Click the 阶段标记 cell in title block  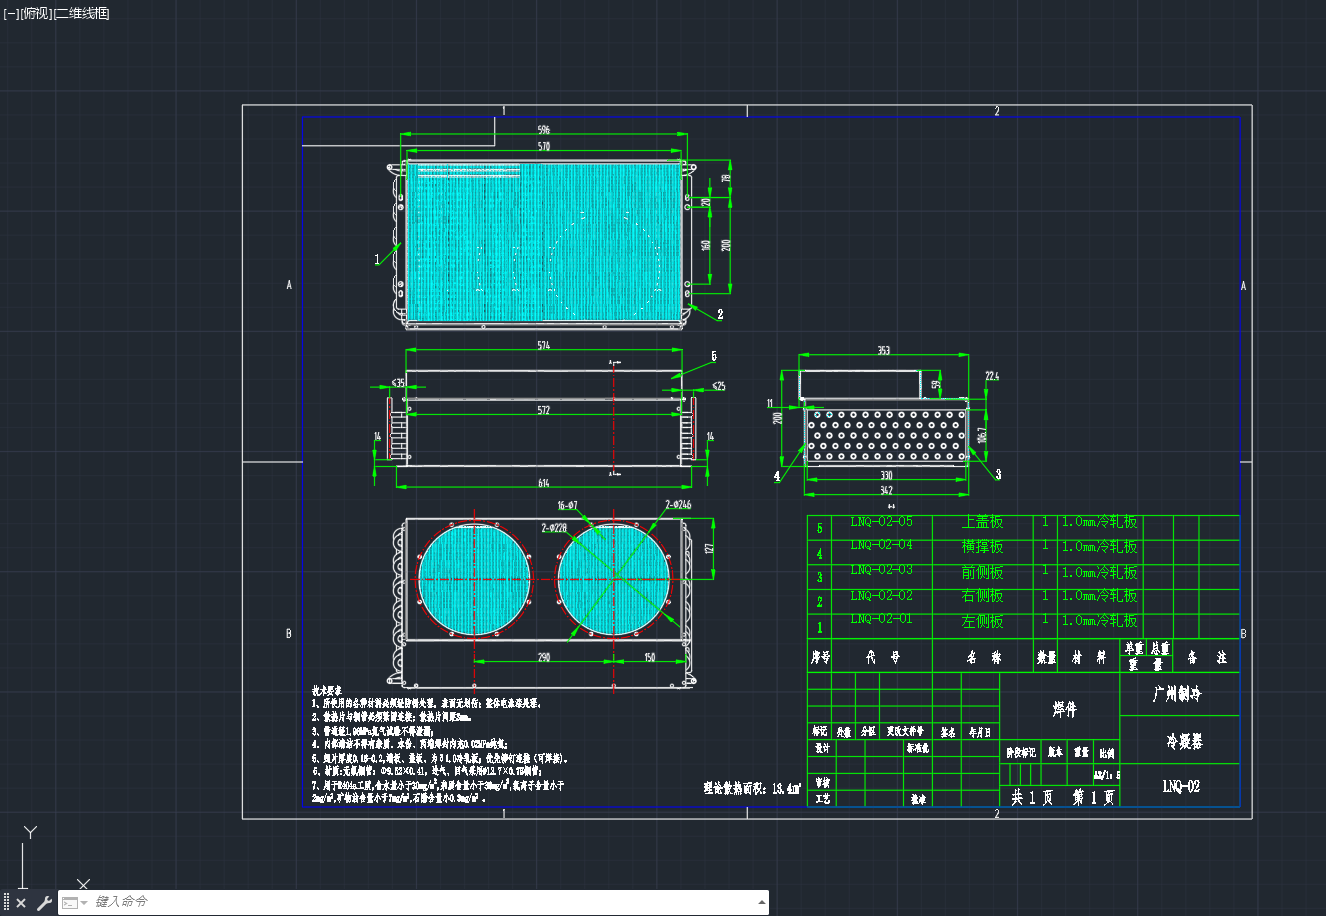1021,752
